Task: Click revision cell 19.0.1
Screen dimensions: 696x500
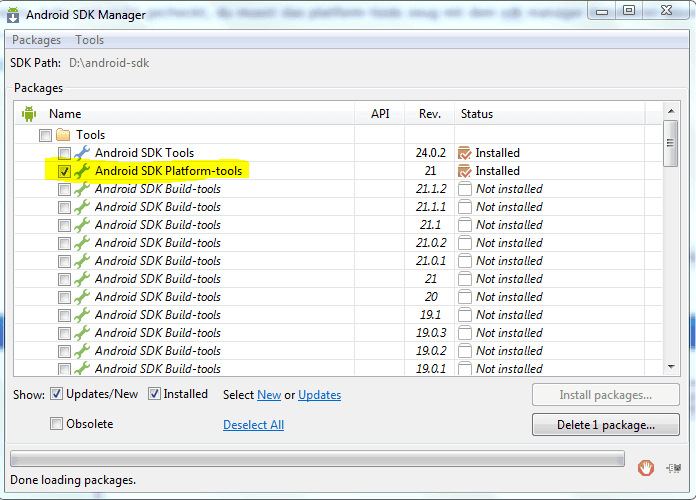Action: click(x=431, y=369)
